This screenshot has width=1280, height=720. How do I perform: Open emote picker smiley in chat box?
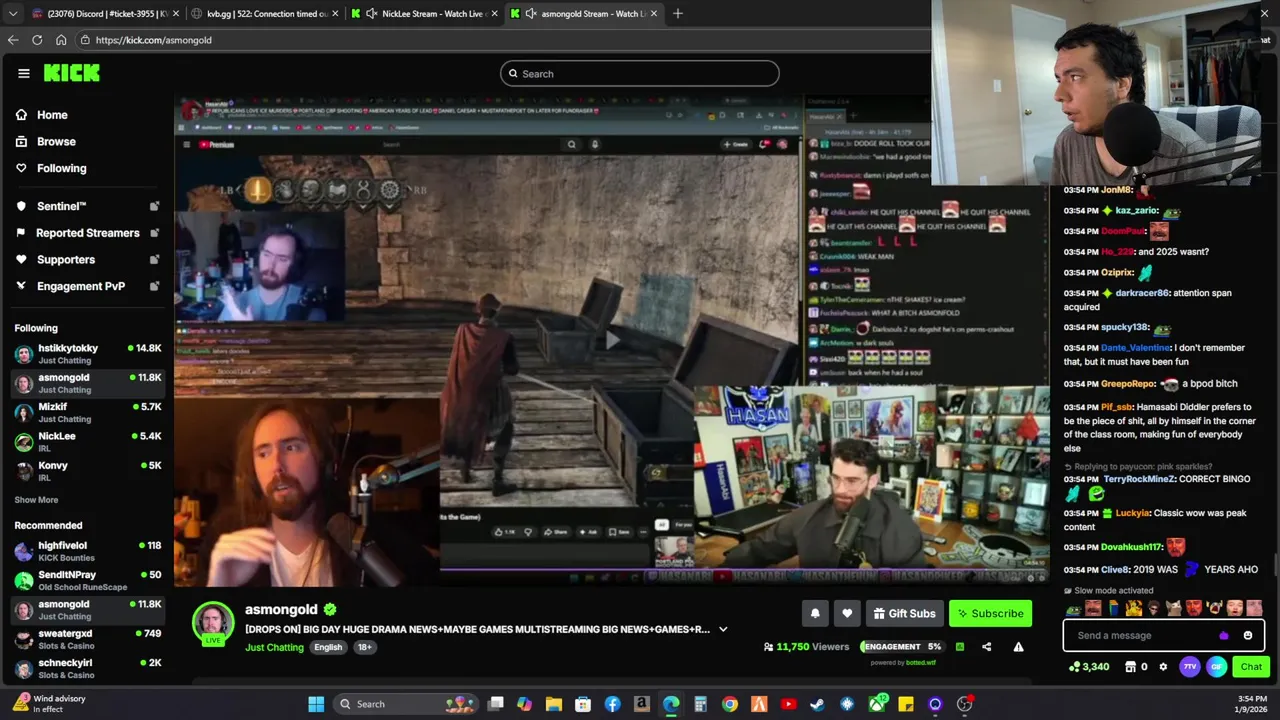click(x=1248, y=635)
